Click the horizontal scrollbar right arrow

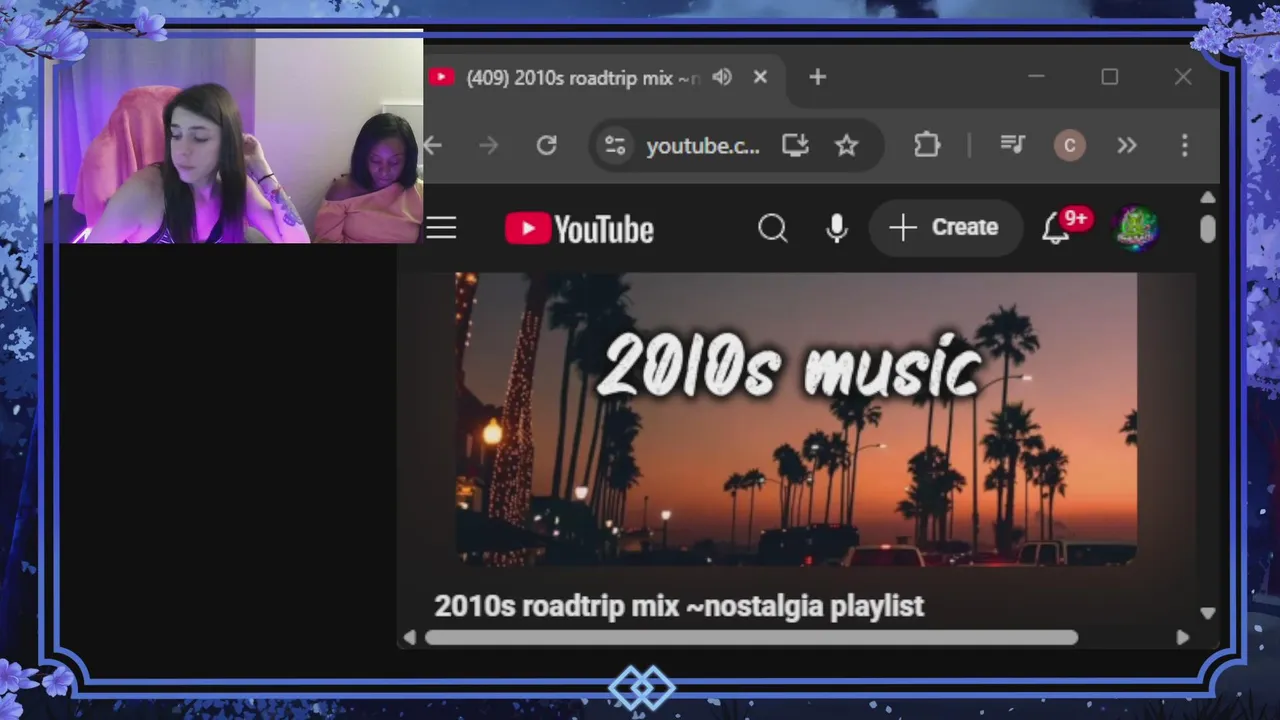pos(1183,637)
